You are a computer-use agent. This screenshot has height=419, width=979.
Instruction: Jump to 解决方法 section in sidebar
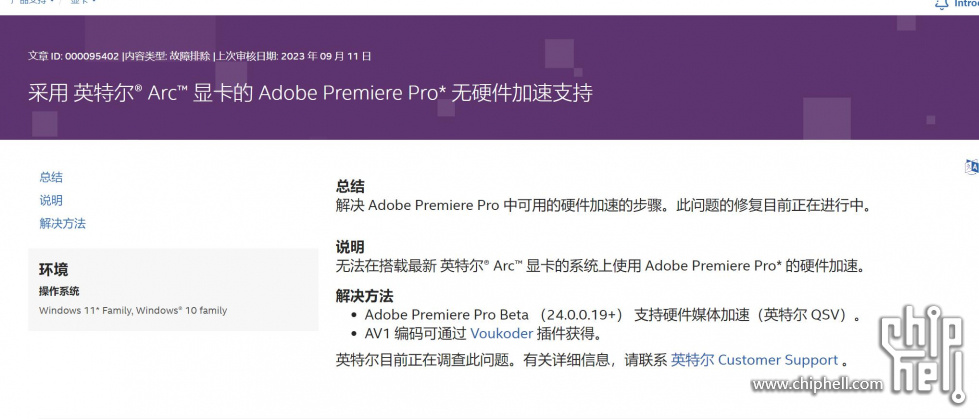(62, 224)
